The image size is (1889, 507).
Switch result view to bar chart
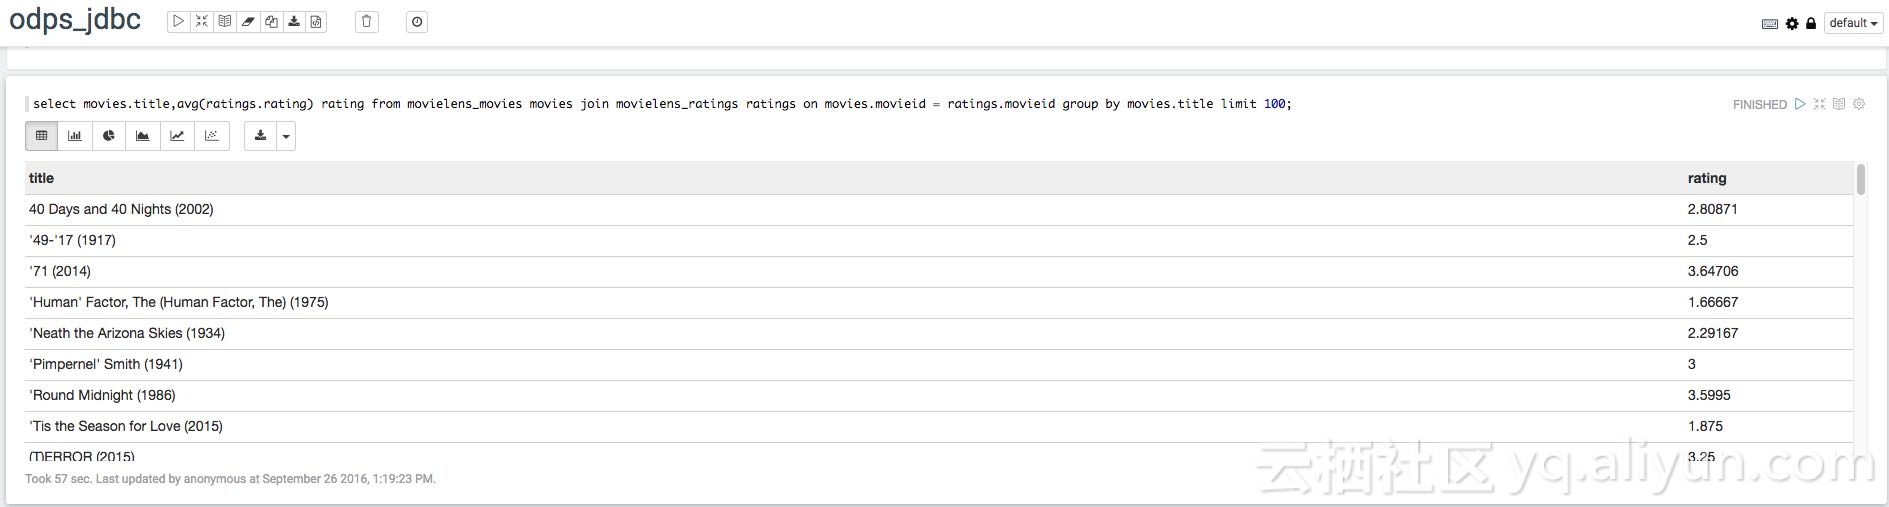pyautogui.click(x=75, y=136)
